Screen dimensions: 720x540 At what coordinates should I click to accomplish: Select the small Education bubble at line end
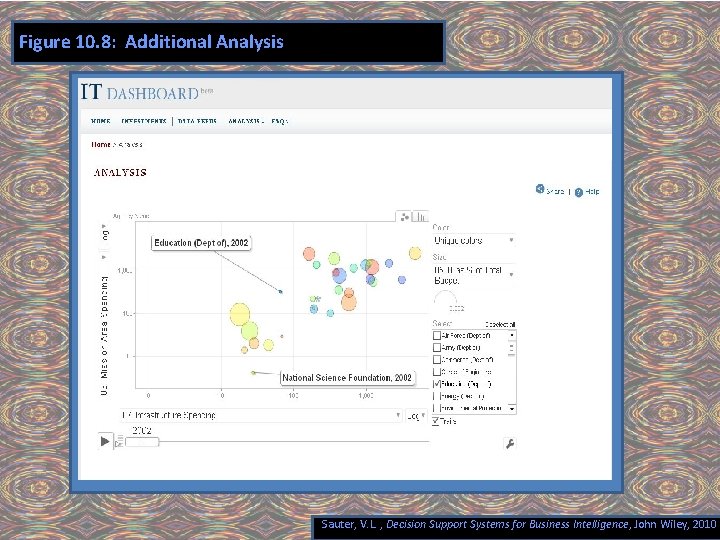pyautogui.click(x=281, y=292)
